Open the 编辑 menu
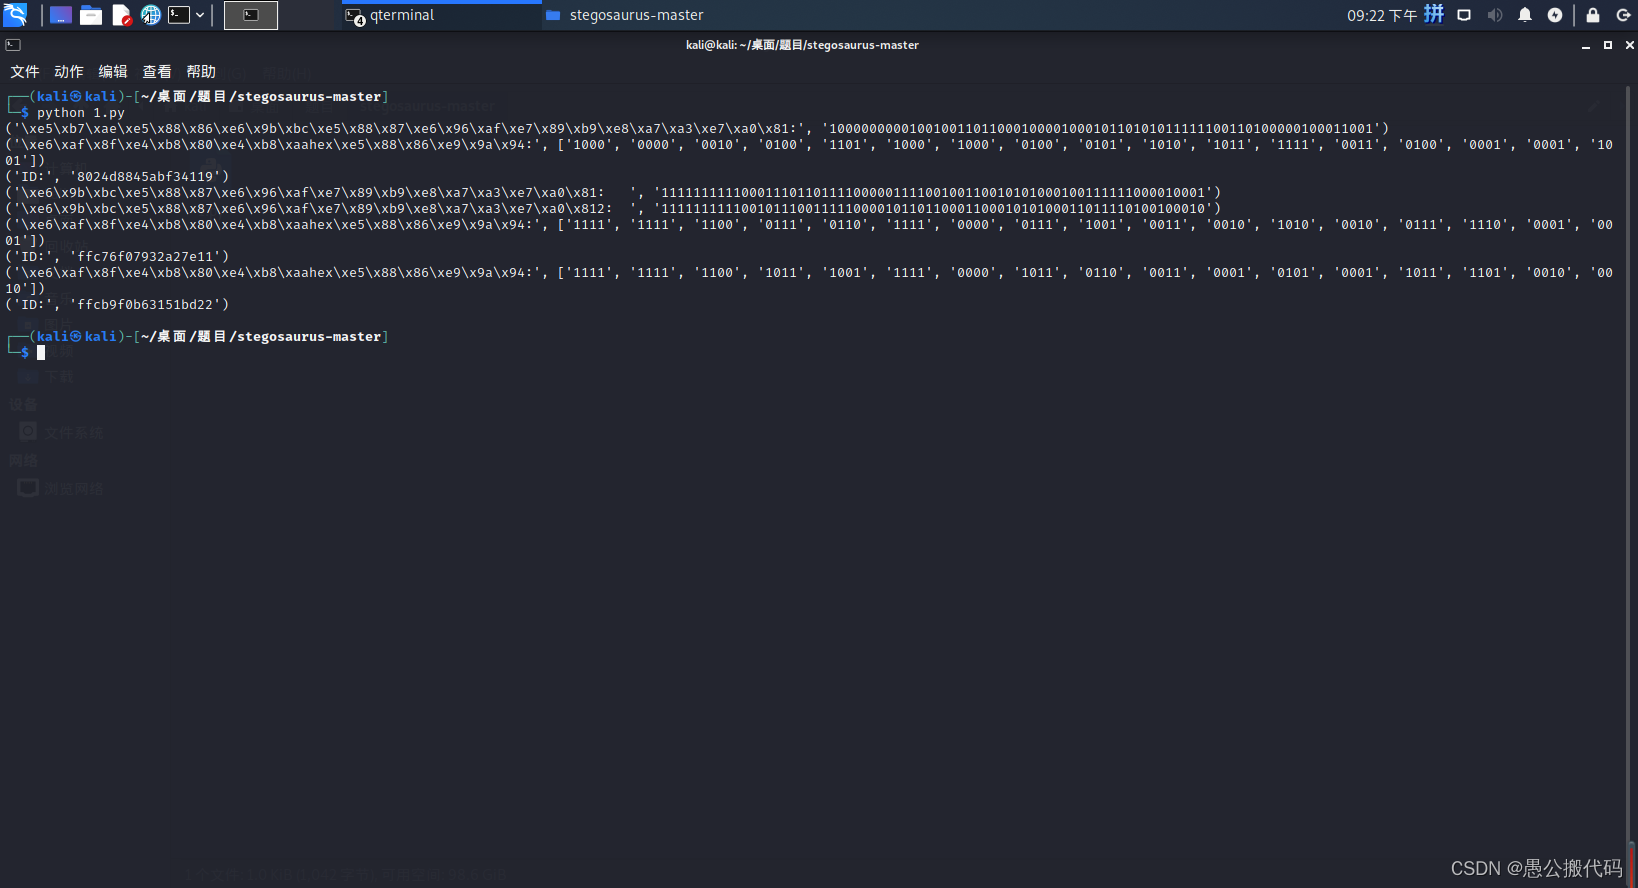The height and width of the screenshot is (888, 1638). 113,72
